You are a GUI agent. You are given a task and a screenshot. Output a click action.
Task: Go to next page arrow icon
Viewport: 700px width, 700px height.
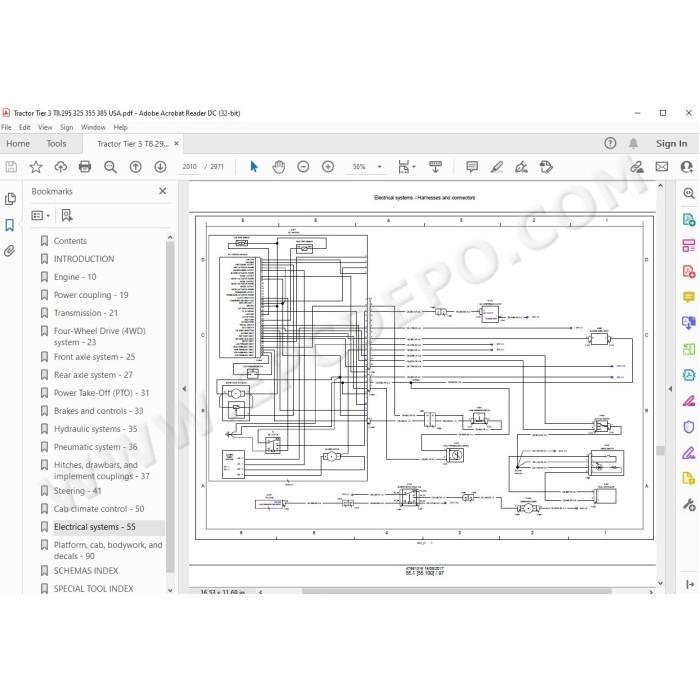(x=160, y=167)
